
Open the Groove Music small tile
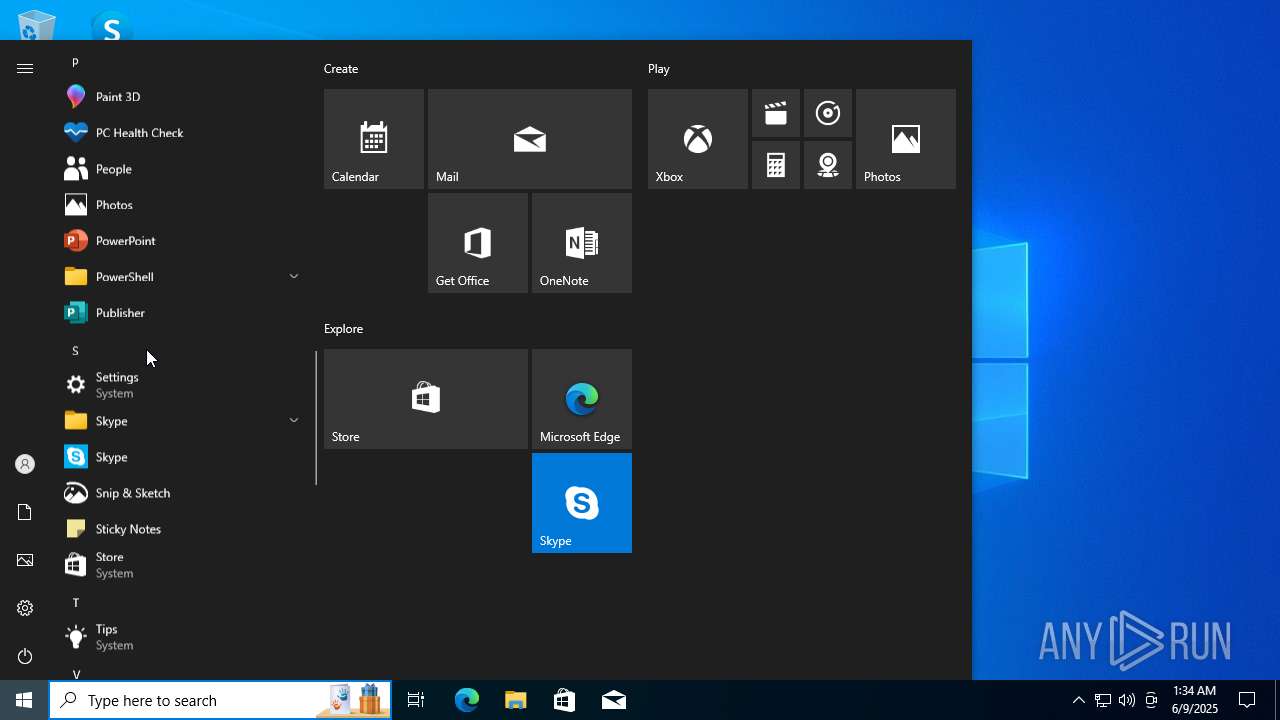click(x=828, y=113)
